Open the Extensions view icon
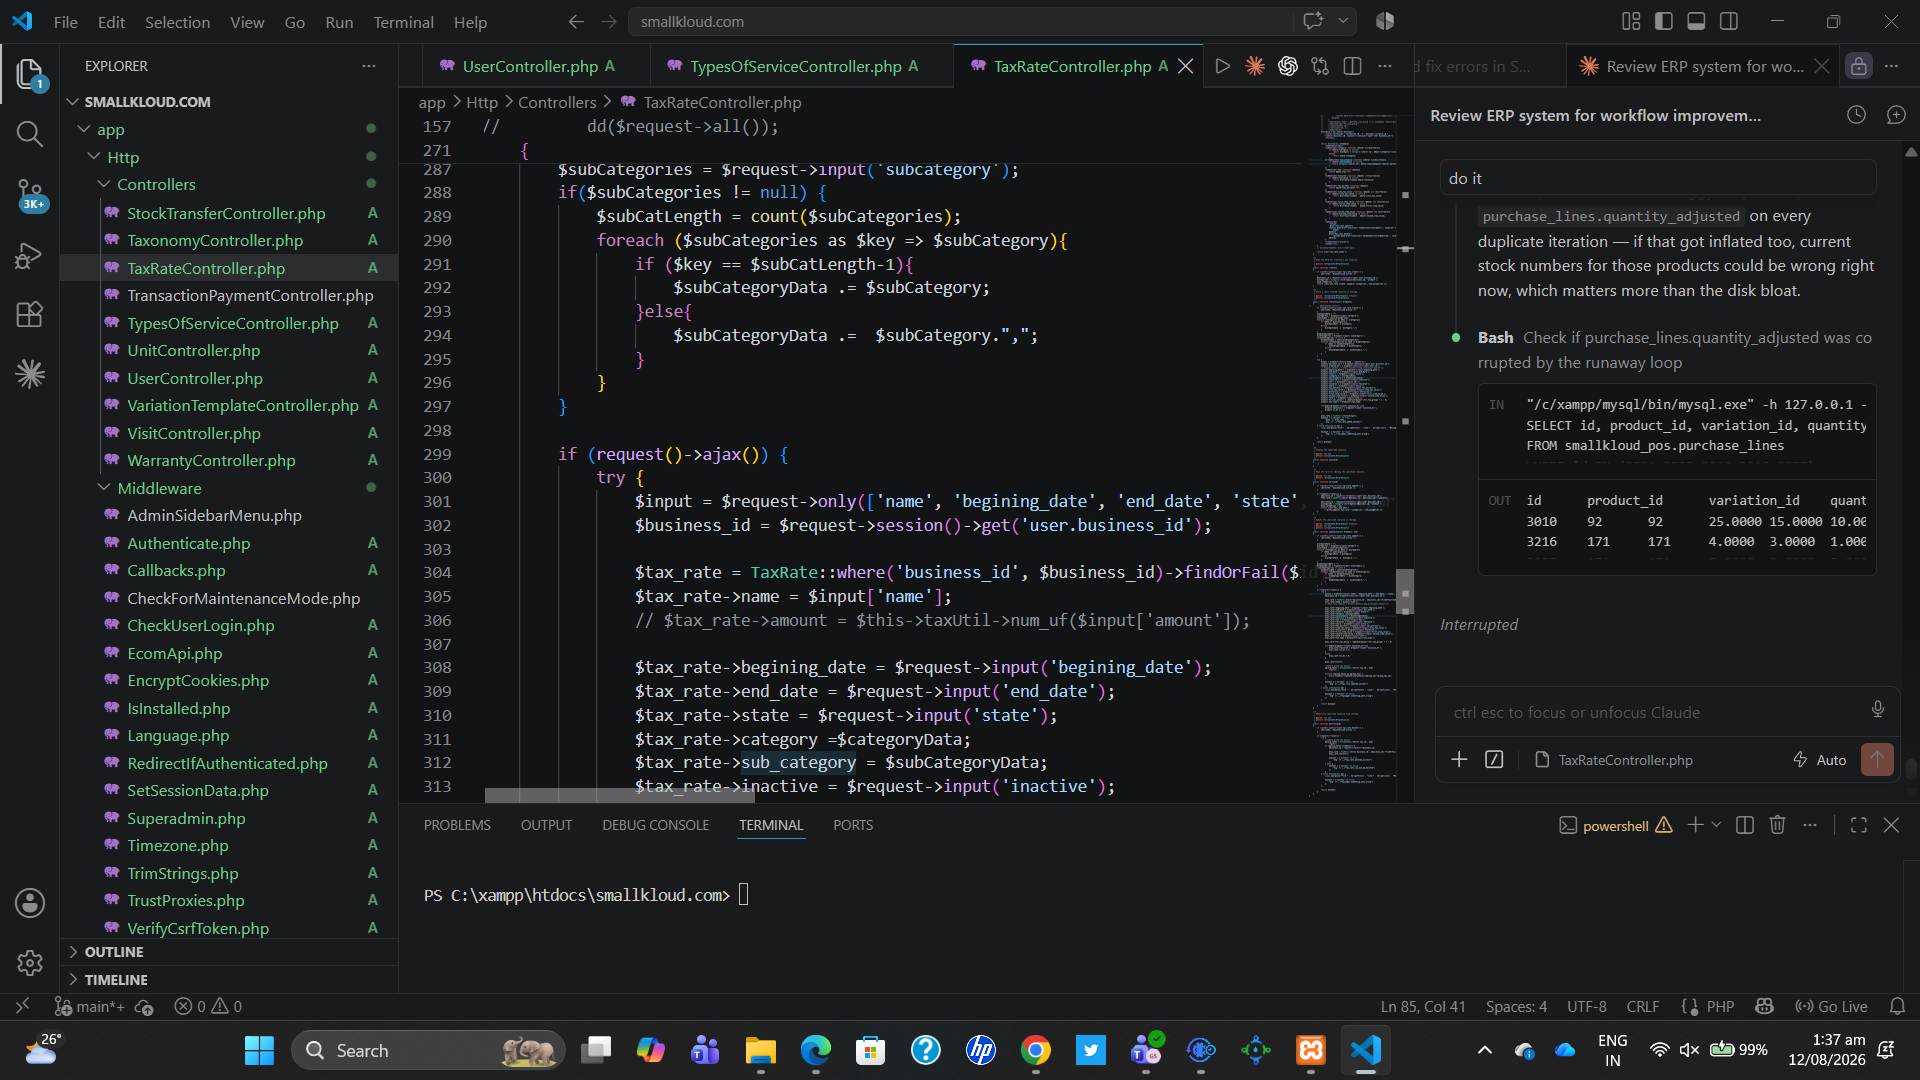 pos(29,315)
